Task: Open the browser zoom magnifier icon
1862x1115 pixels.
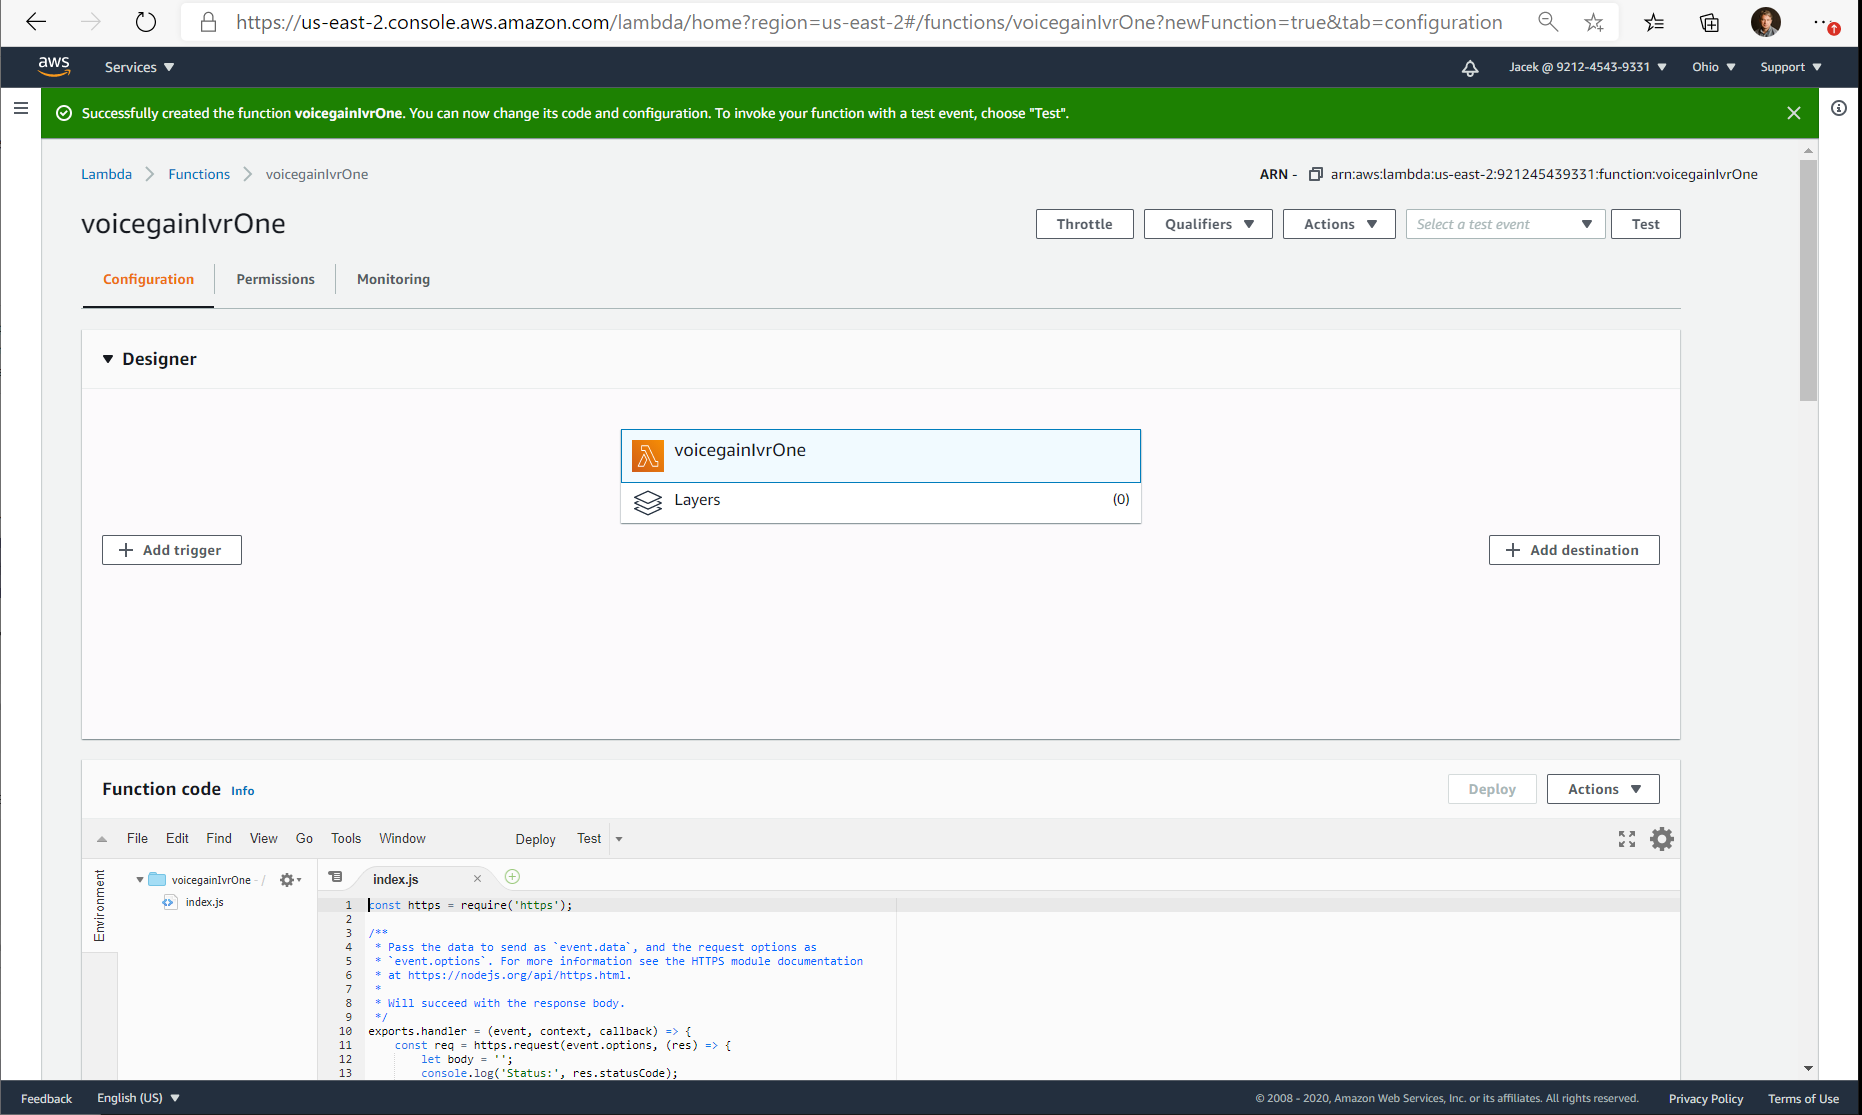Action: [x=1548, y=22]
